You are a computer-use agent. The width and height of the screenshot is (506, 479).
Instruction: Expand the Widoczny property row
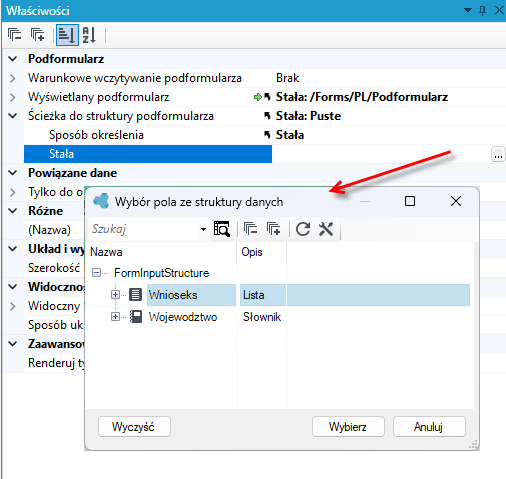click(x=13, y=306)
